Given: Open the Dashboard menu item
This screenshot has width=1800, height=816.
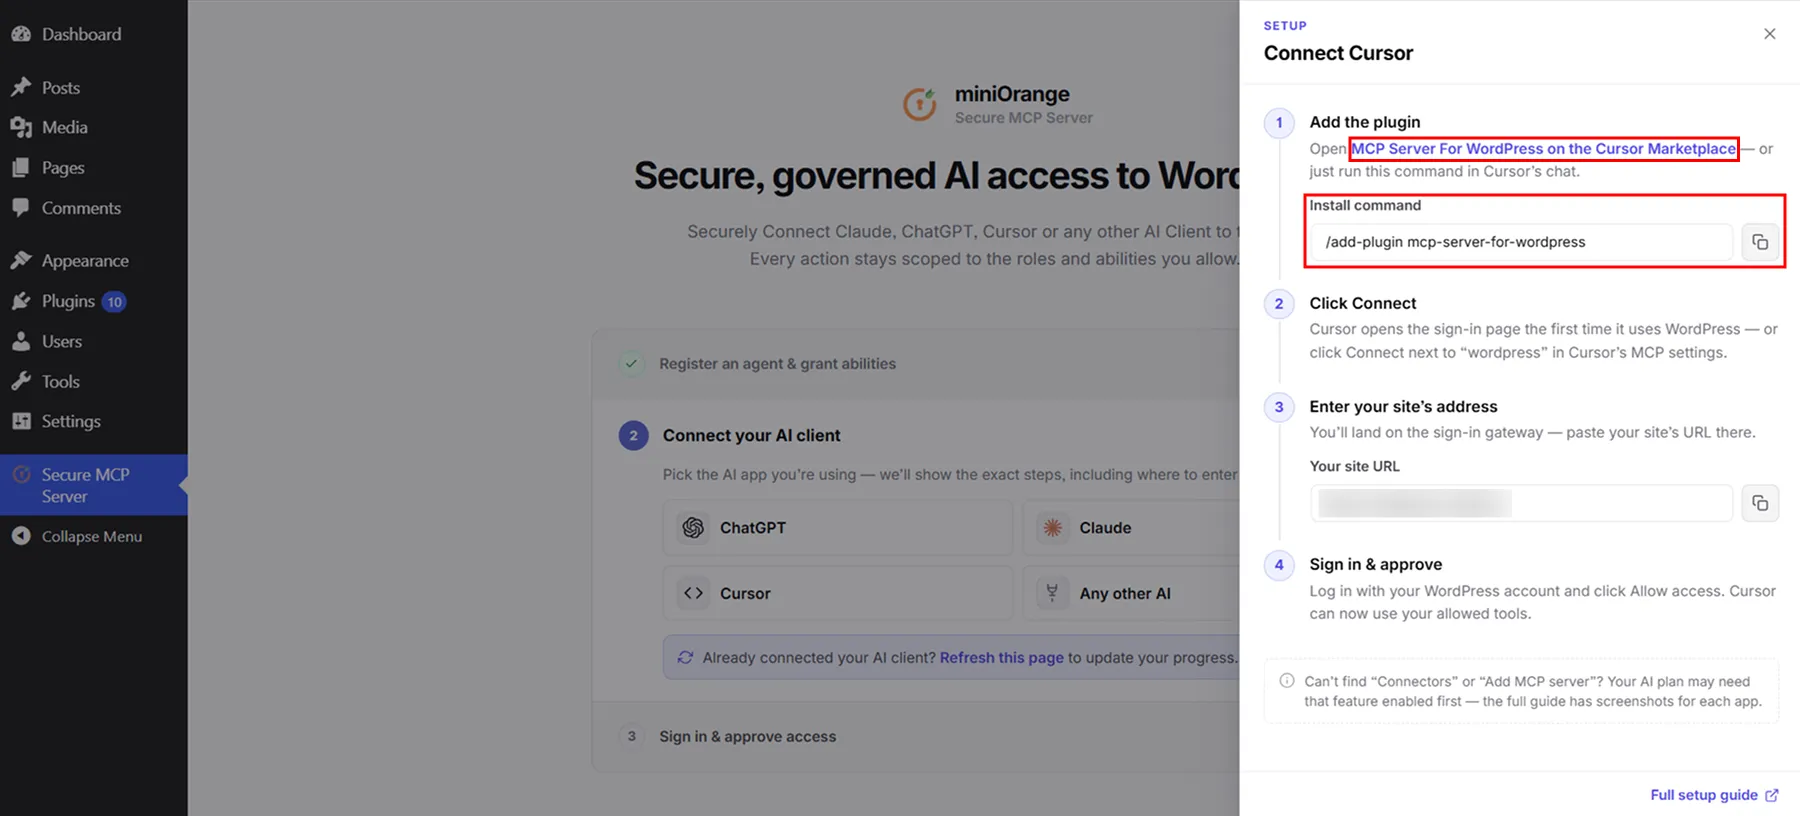Looking at the screenshot, I should click(93, 34).
